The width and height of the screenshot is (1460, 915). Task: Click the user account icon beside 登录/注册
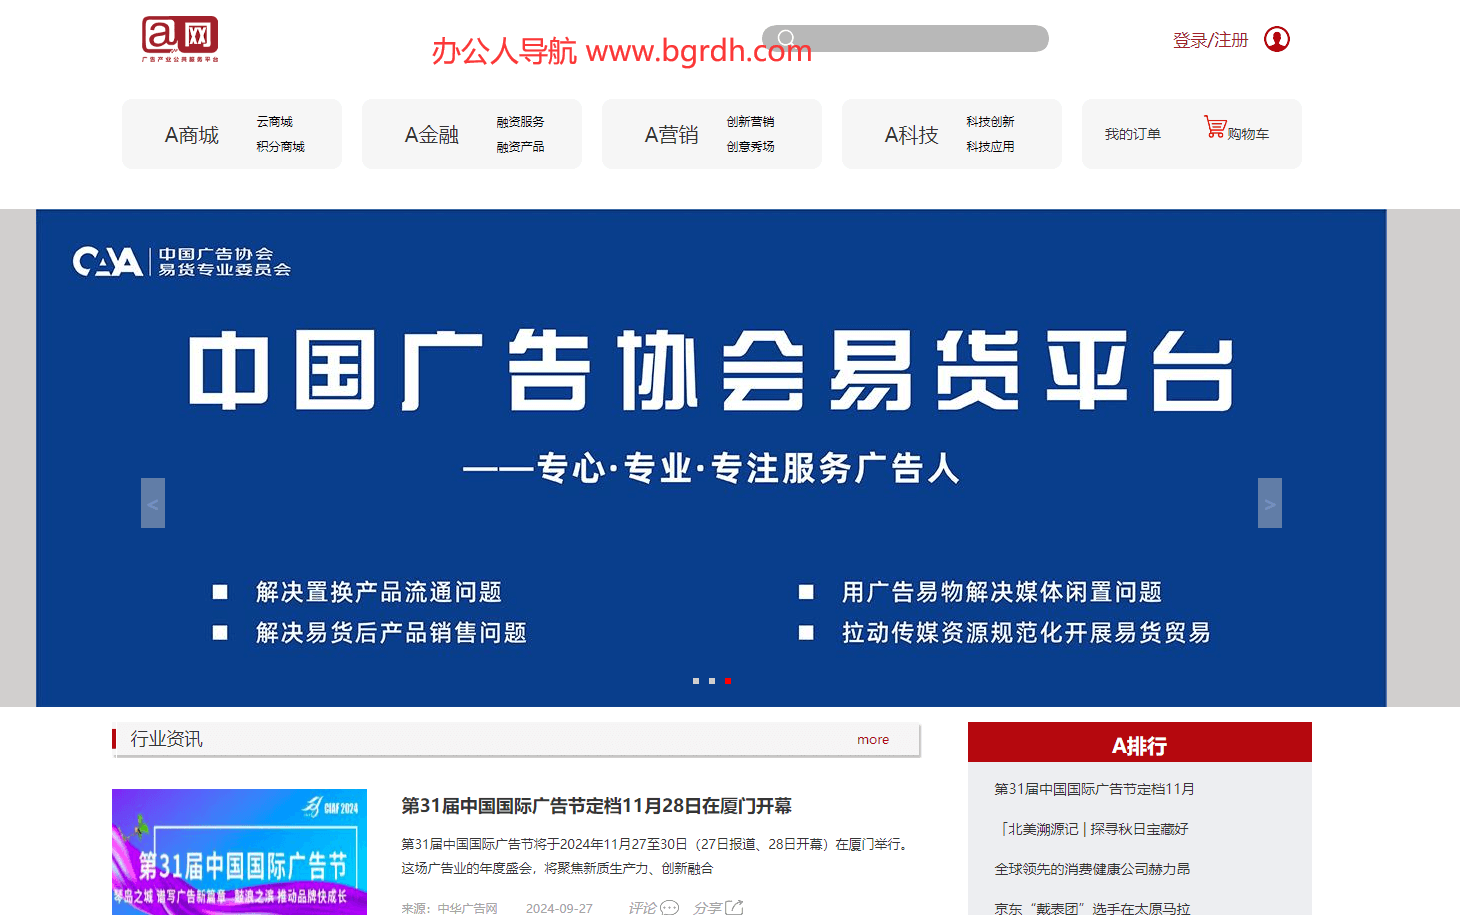tap(1277, 39)
